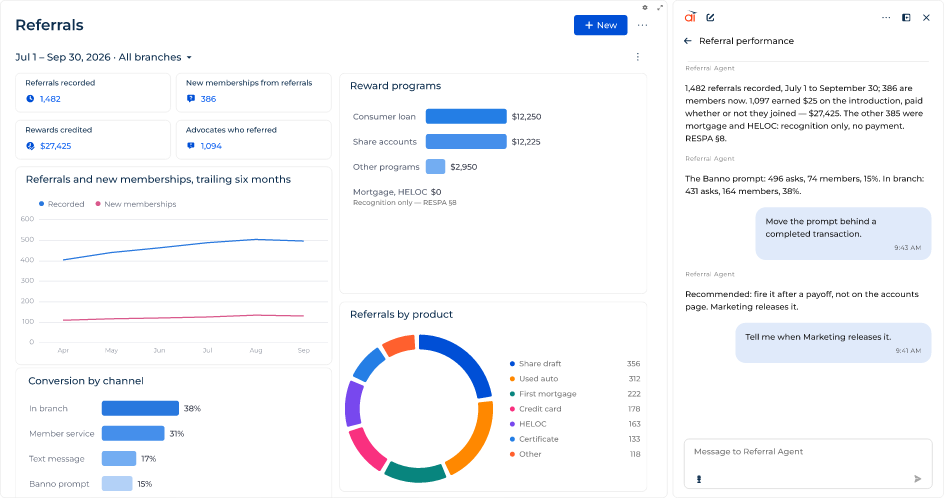Open chat panel three-dot options

coord(886,17)
